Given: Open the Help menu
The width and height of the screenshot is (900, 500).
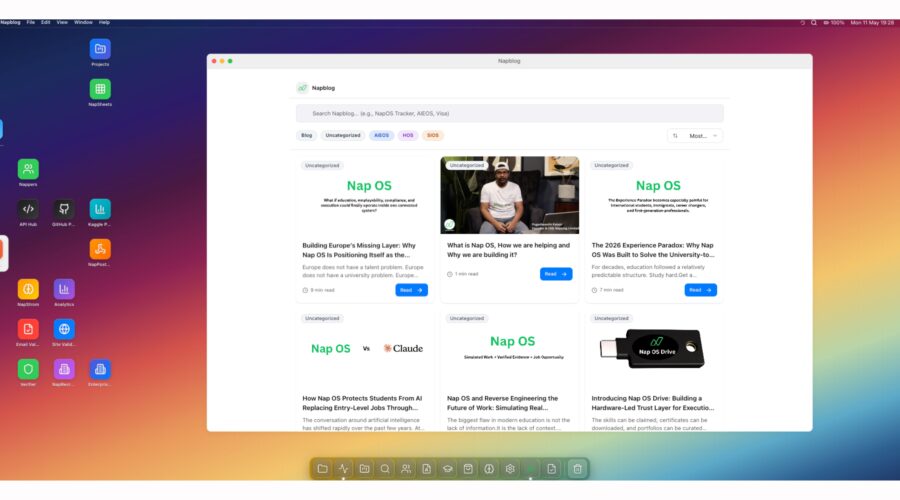Looking at the screenshot, I should [x=104, y=22].
